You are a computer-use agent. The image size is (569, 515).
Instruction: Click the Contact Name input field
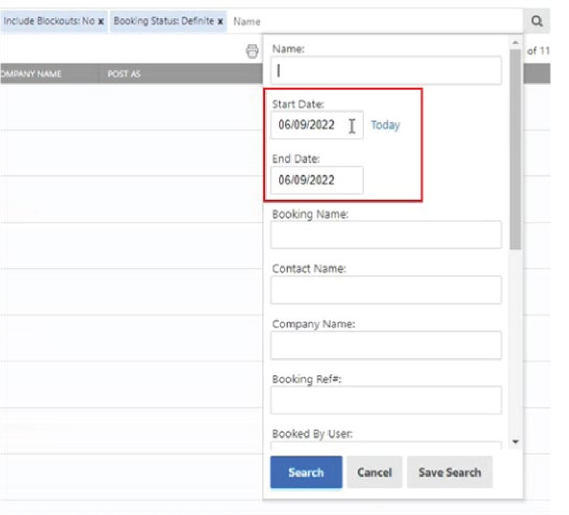(x=386, y=290)
